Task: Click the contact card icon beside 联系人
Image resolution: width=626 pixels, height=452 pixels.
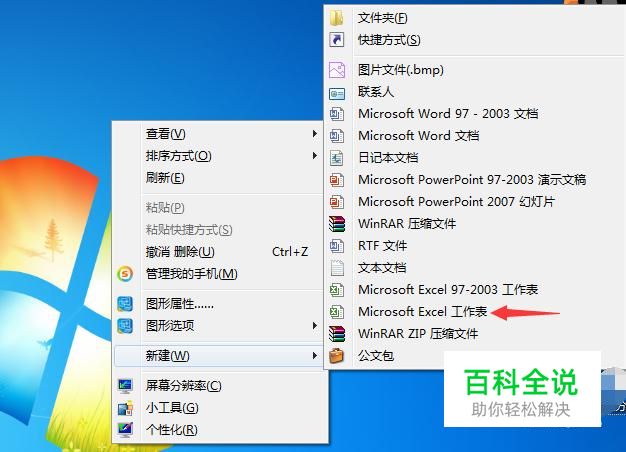Action: [x=337, y=94]
